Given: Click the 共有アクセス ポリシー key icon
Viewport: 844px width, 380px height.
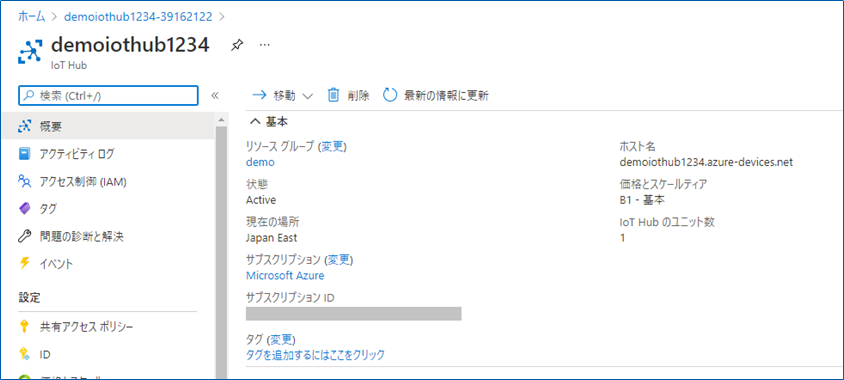Looking at the screenshot, I should point(24,326).
